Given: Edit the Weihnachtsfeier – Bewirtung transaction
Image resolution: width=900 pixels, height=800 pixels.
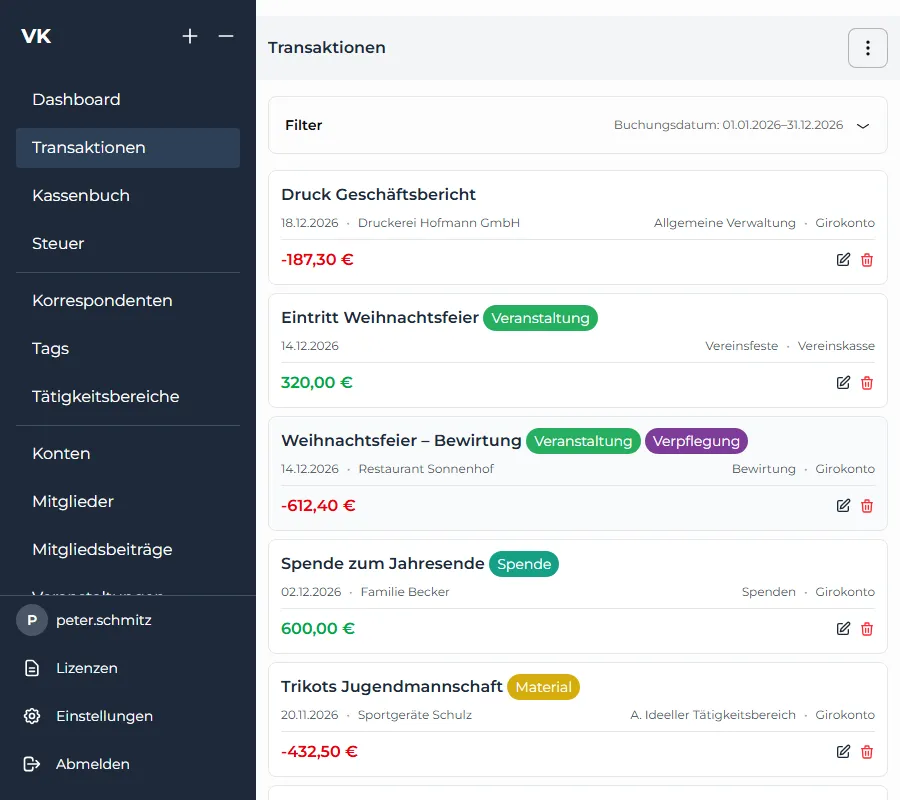Looking at the screenshot, I should (843, 505).
